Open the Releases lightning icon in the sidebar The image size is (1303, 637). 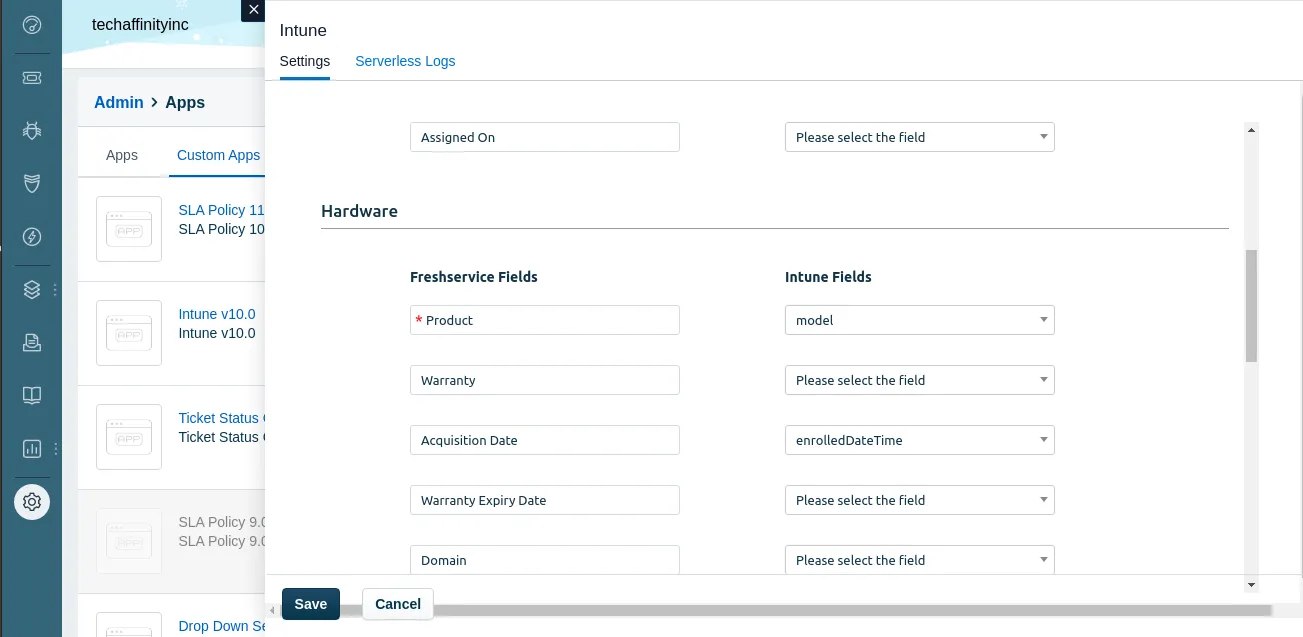pos(31,237)
